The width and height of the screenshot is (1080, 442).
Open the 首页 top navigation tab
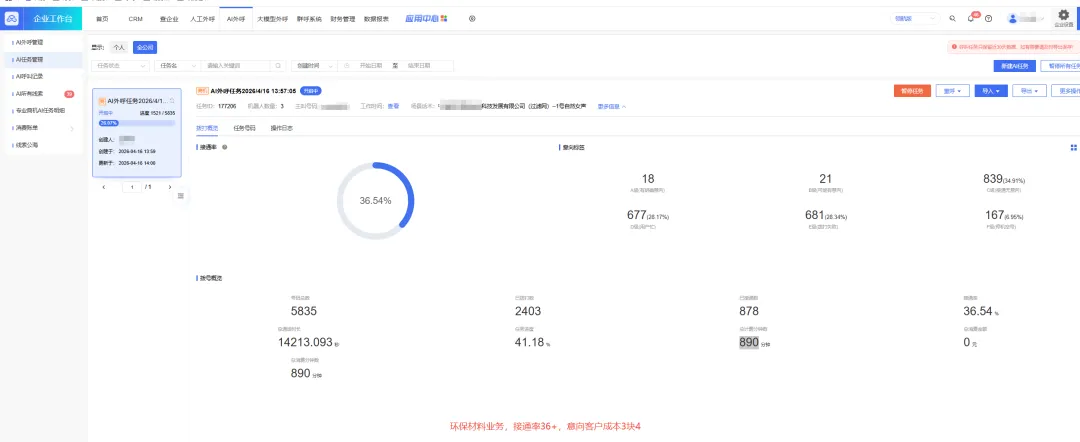pyautogui.click(x=102, y=19)
